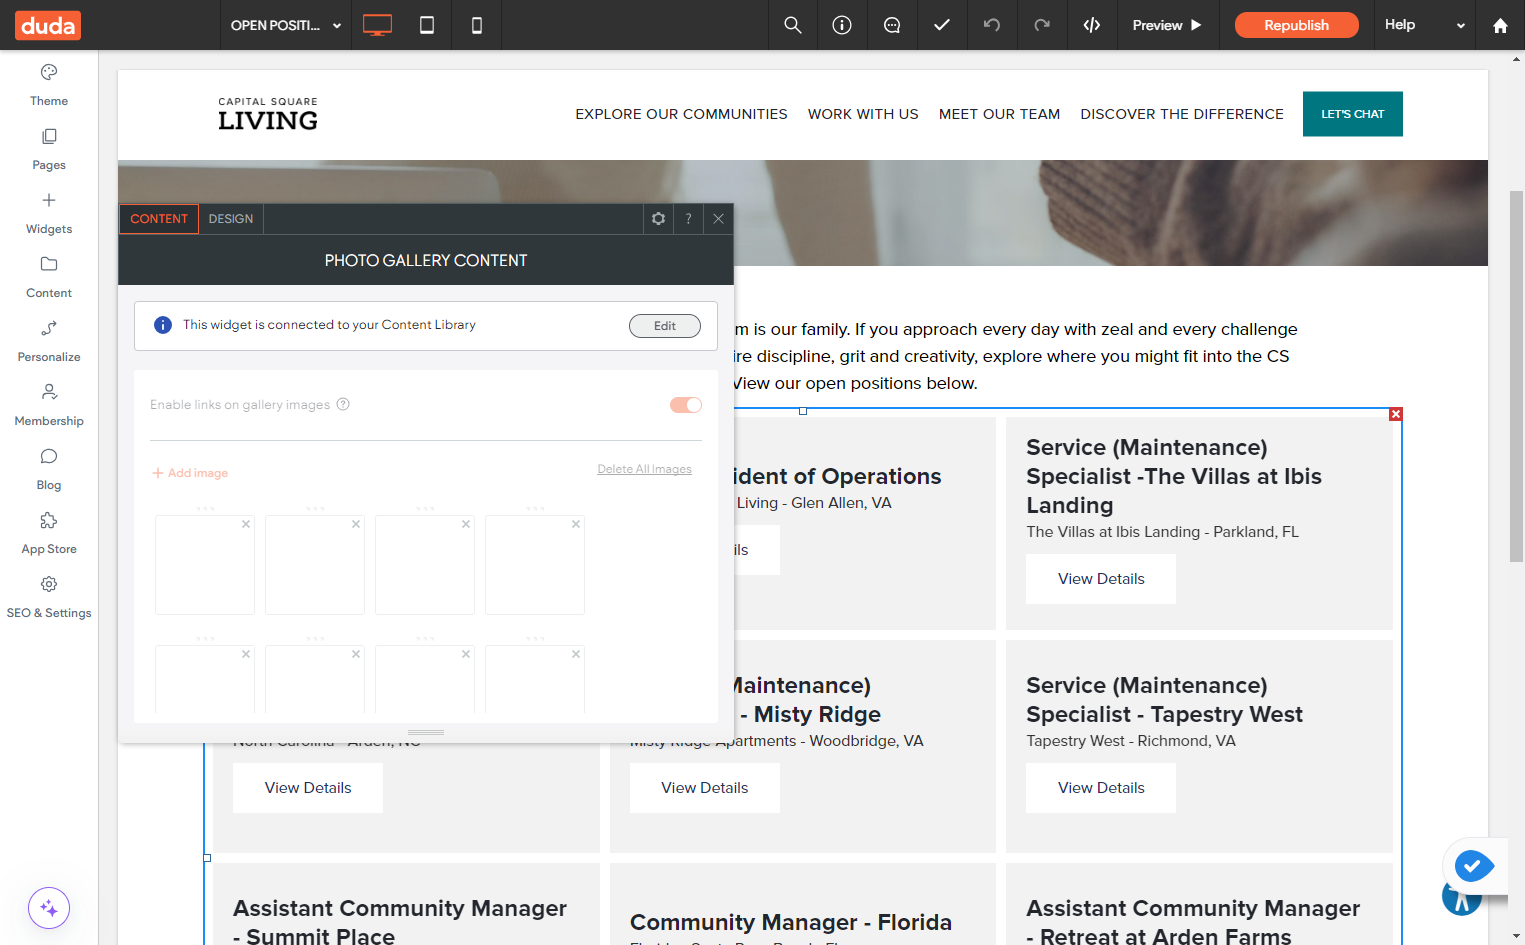Delete the selected gallery widget via red X
Image resolution: width=1525 pixels, height=945 pixels.
pyautogui.click(x=1396, y=414)
